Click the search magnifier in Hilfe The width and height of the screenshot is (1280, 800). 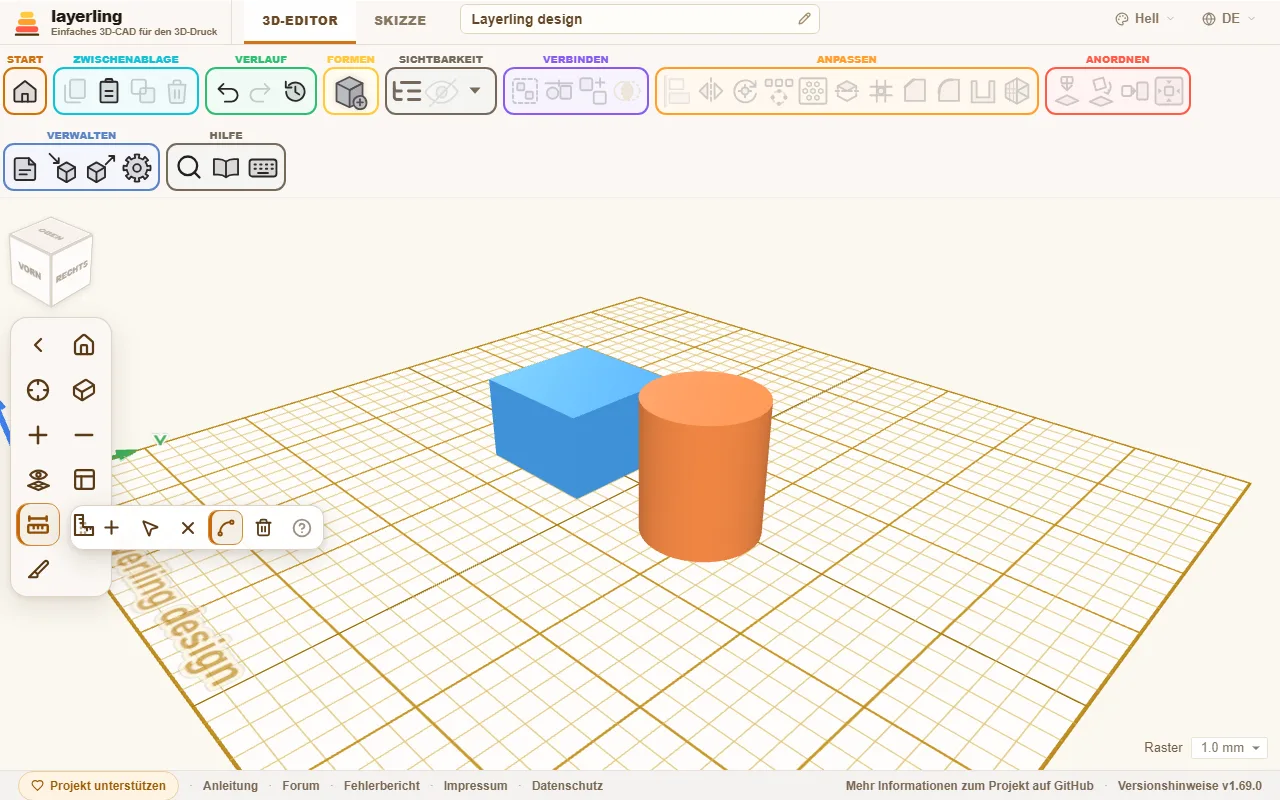tap(189, 168)
